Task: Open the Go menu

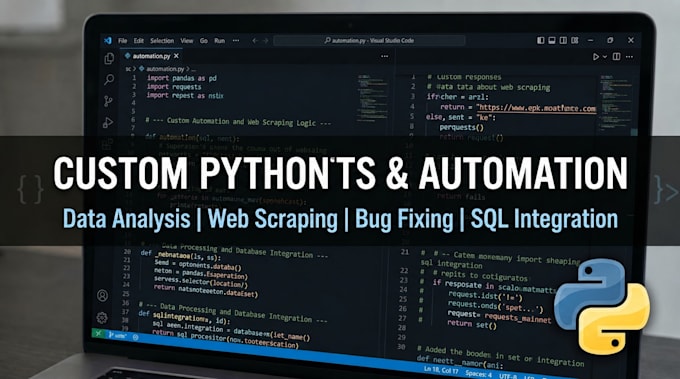Action: (203, 40)
